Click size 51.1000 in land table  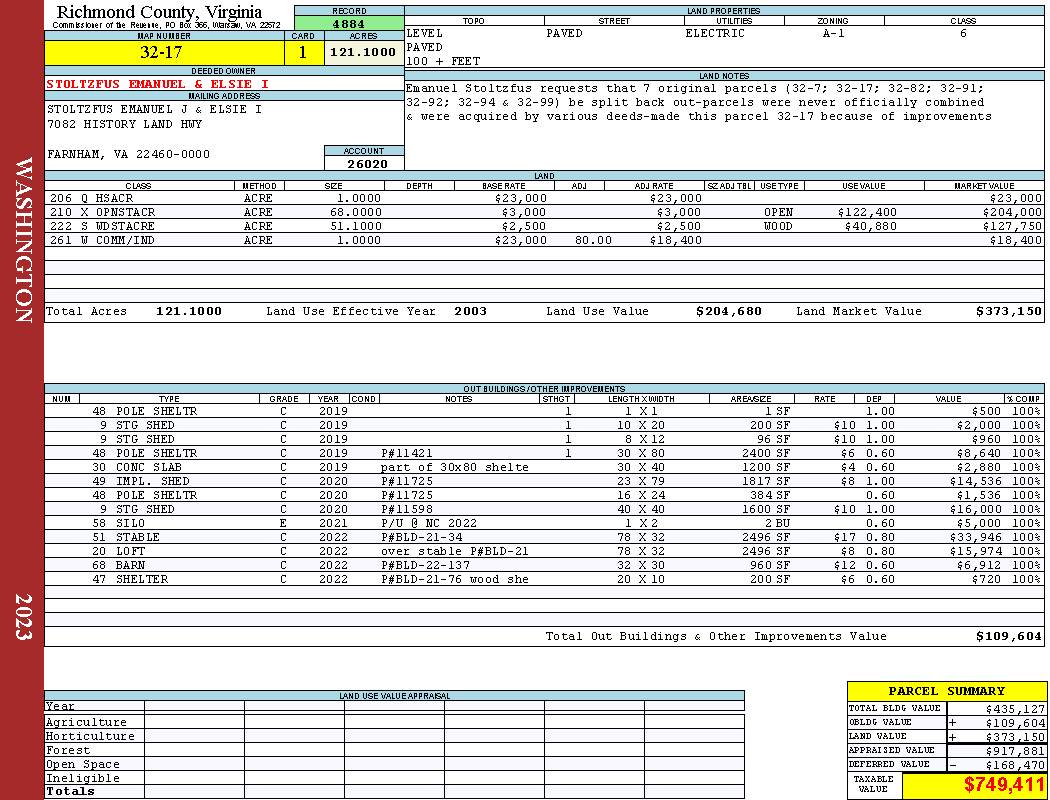pos(356,226)
